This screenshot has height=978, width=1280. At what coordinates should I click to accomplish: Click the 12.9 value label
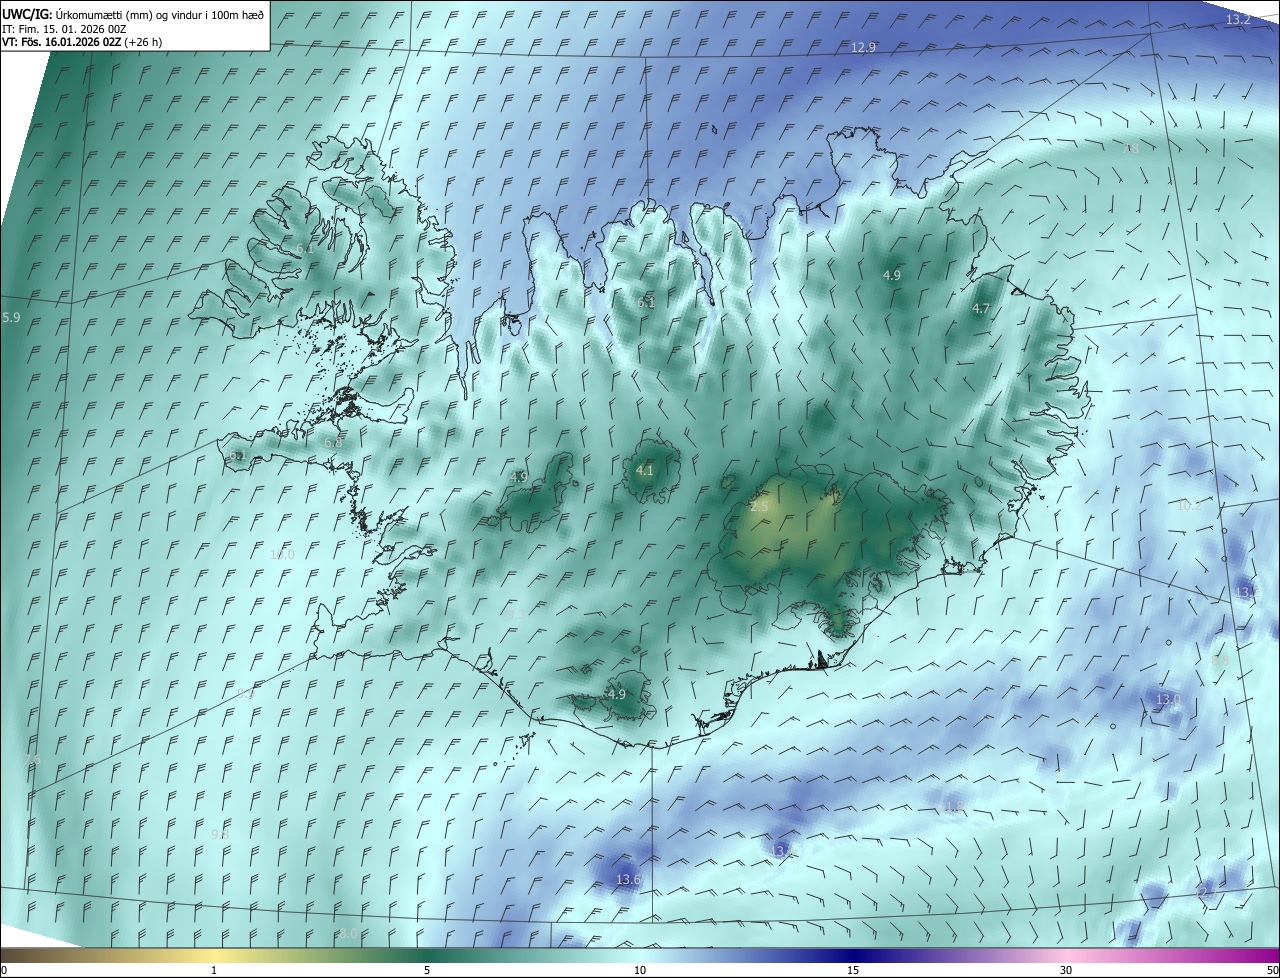click(863, 47)
